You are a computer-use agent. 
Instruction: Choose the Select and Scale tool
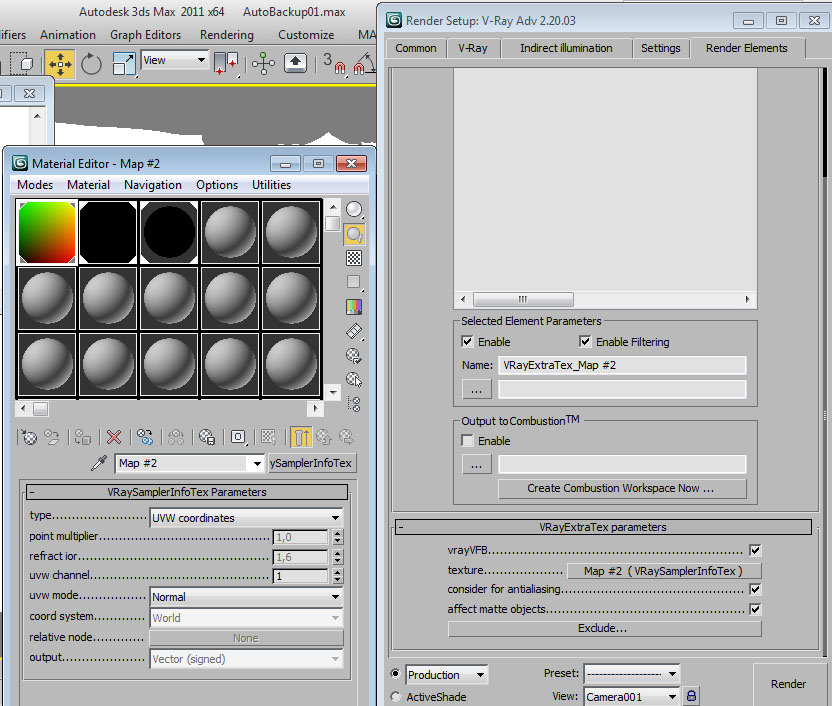click(124, 64)
